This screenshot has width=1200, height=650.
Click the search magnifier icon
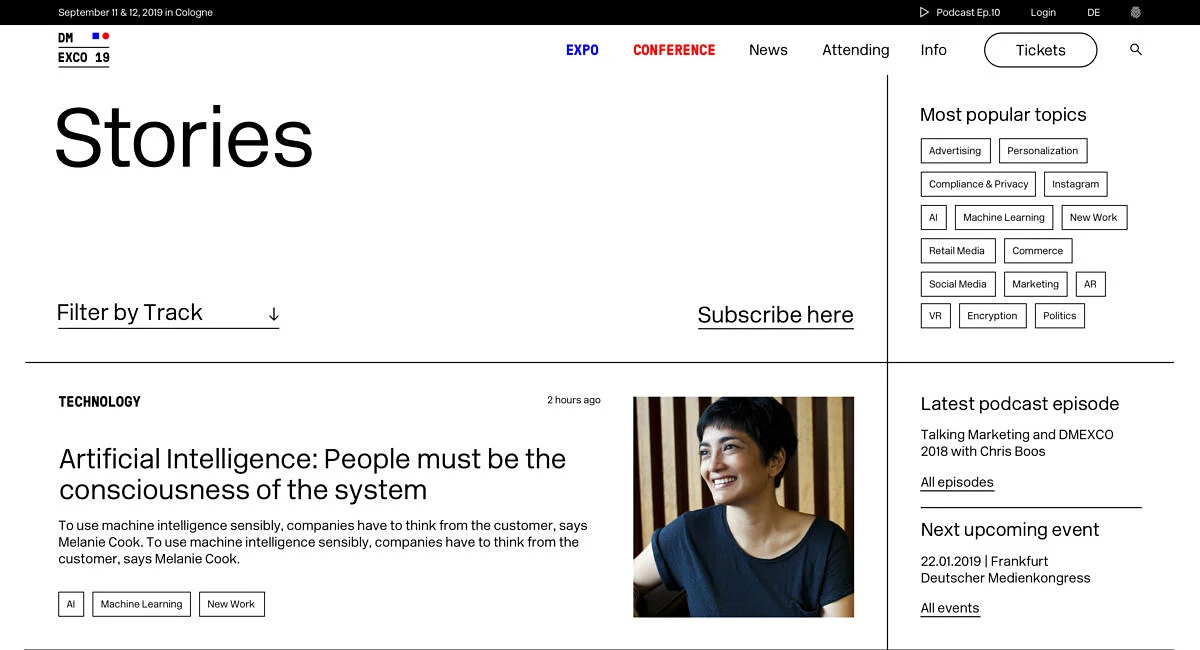tap(1136, 49)
